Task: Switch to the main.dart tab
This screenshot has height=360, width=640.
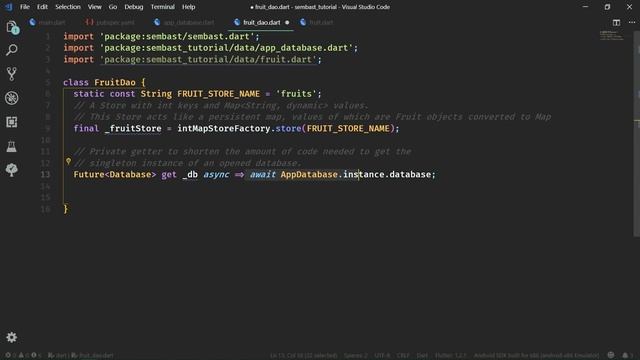Action: (x=47, y=22)
